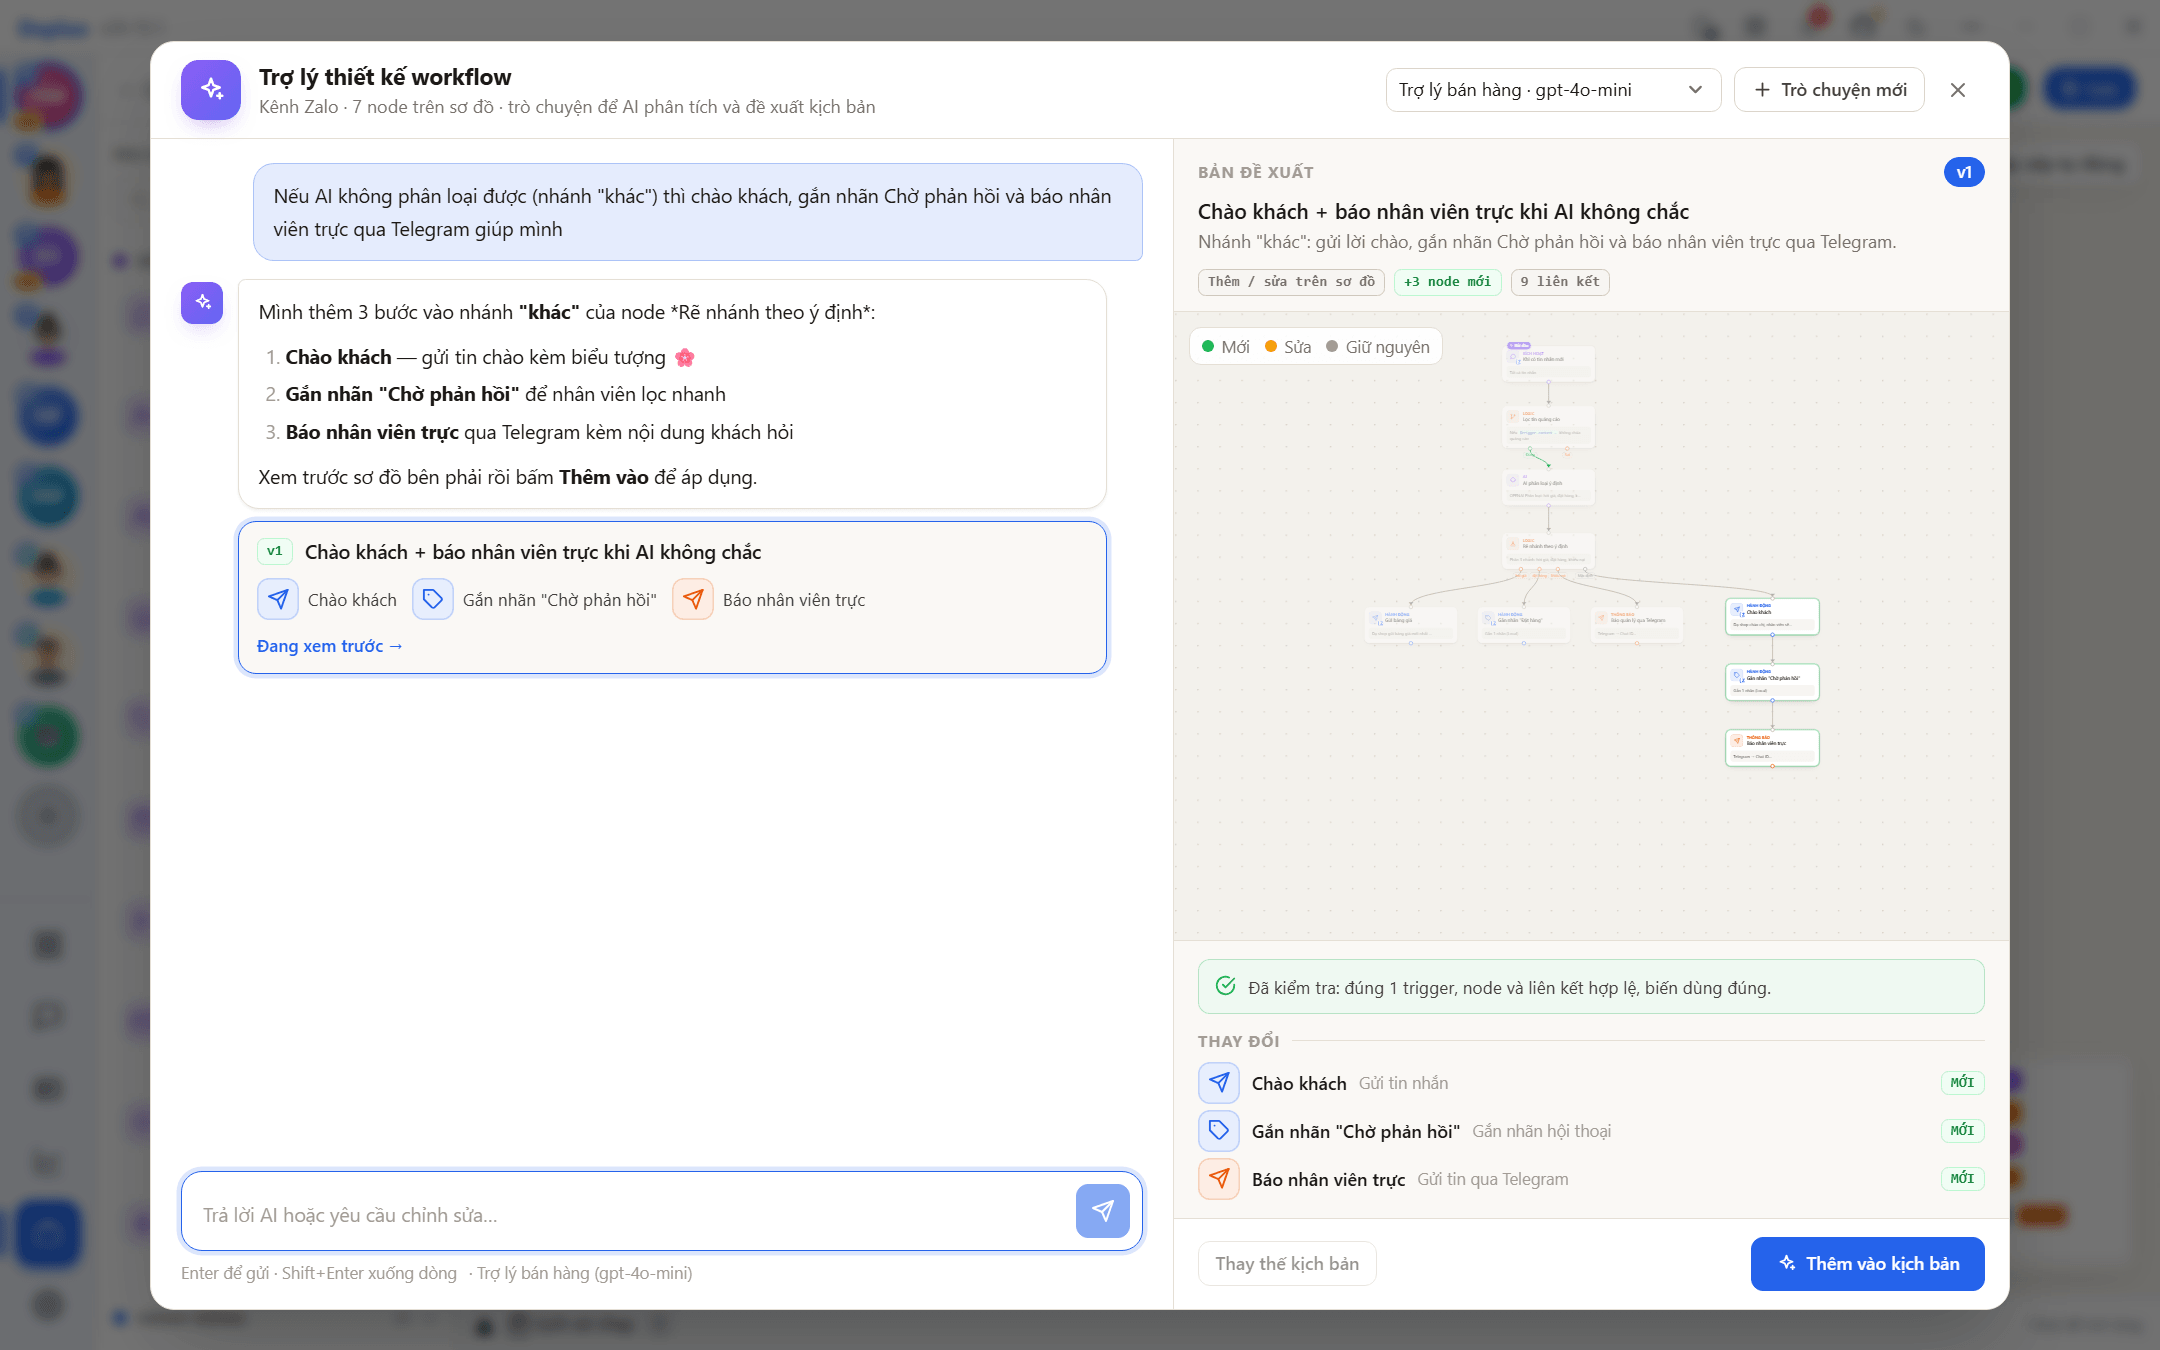Screen dimensions: 2160x1350
Task: Open the 'Đang xem trước →' link
Action: [x=330, y=646]
